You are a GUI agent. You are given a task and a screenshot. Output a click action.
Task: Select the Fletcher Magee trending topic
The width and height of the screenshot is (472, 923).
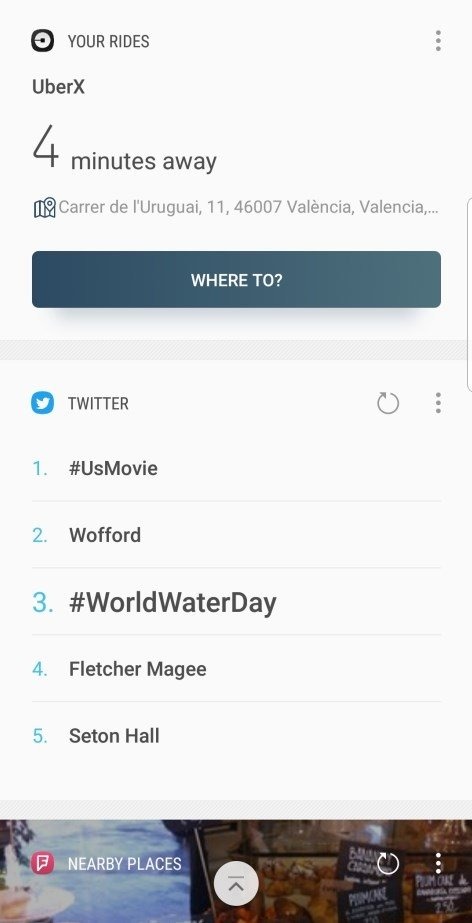pos(236,669)
